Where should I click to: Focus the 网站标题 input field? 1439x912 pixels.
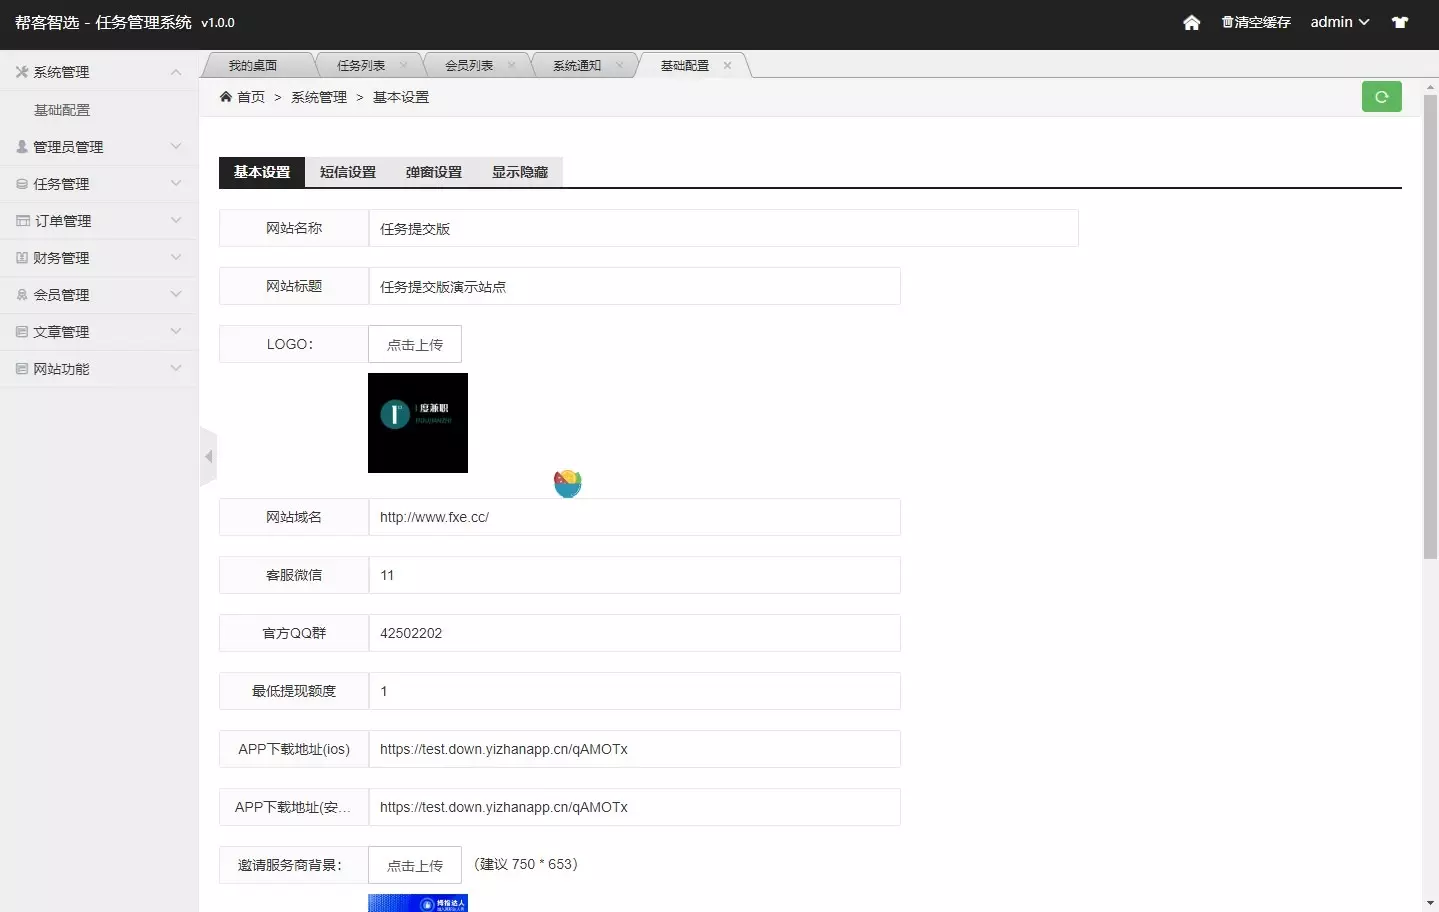[634, 286]
